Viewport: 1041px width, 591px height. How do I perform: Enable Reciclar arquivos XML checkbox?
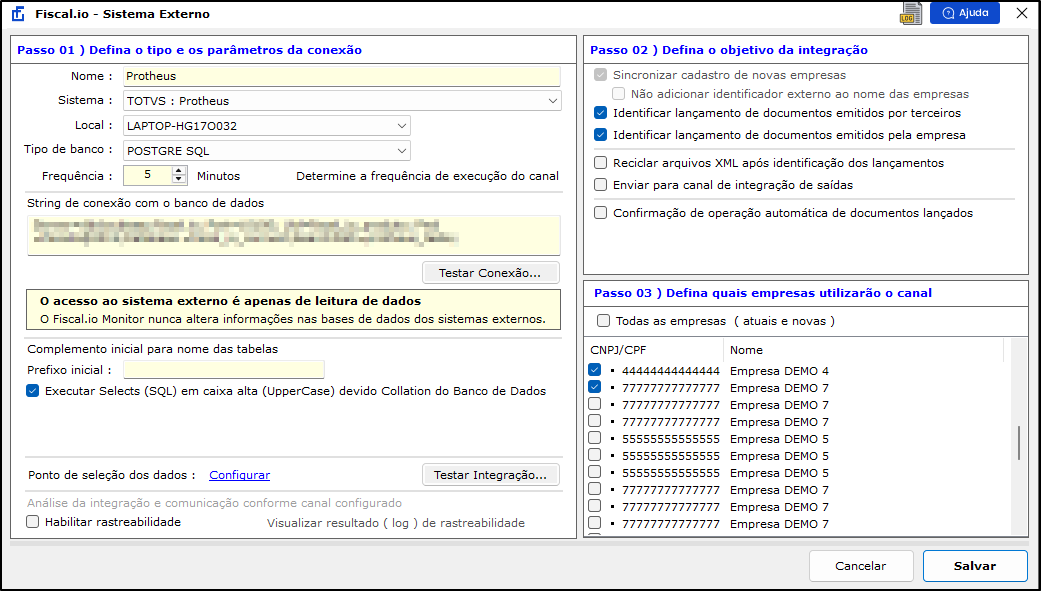tap(600, 163)
